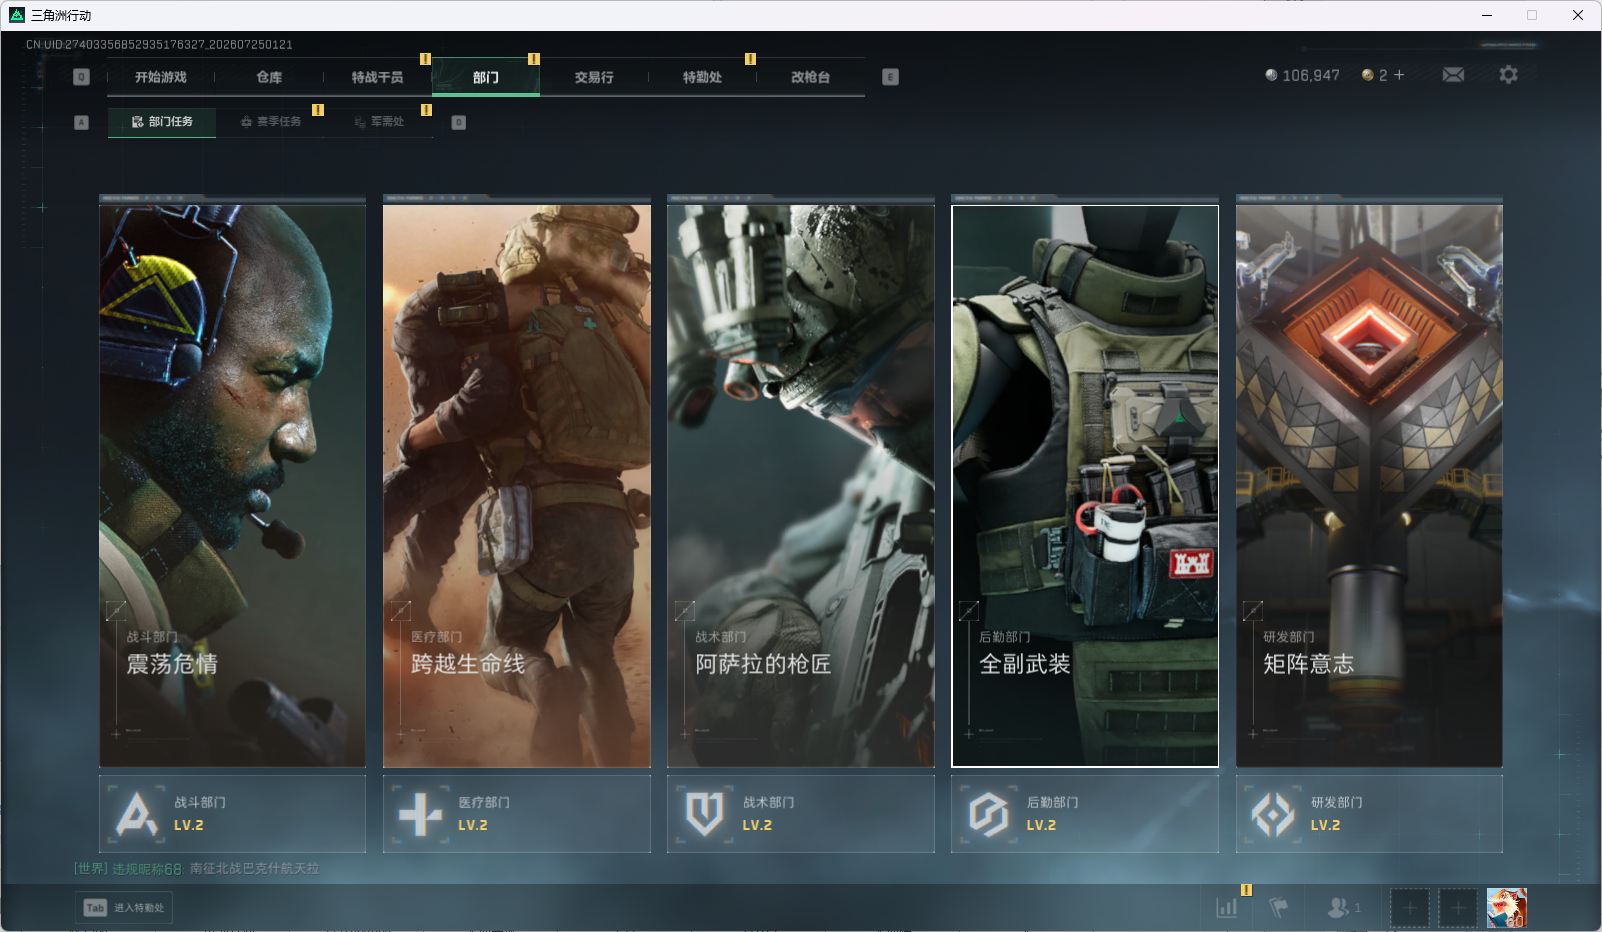Click the combat department A-shaped emblem
The width and height of the screenshot is (1602, 932).
click(x=136, y=814)
